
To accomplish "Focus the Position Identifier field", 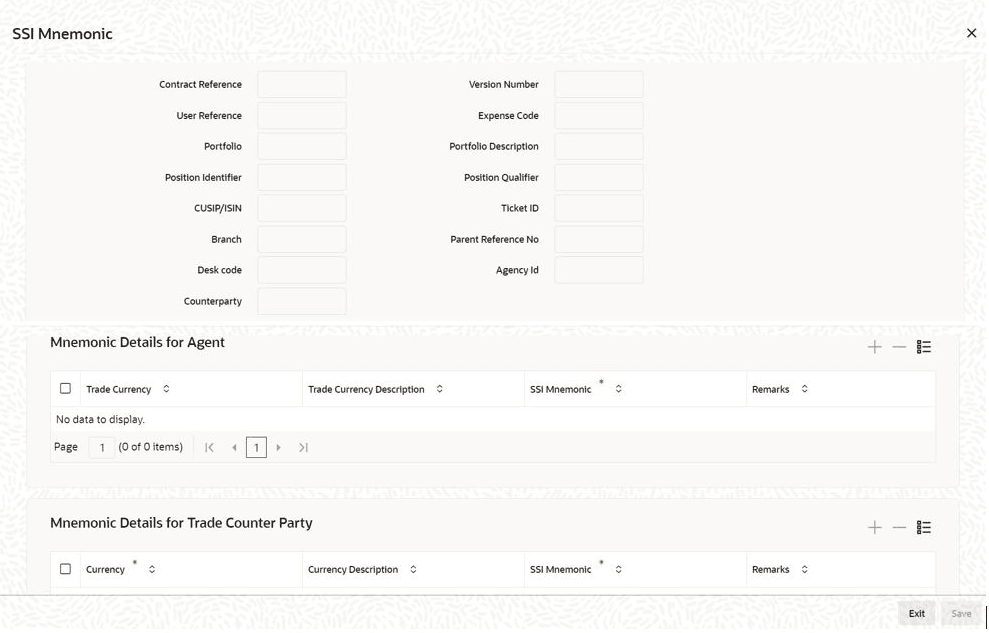I will pyautogui.click(x=301, y=177).
